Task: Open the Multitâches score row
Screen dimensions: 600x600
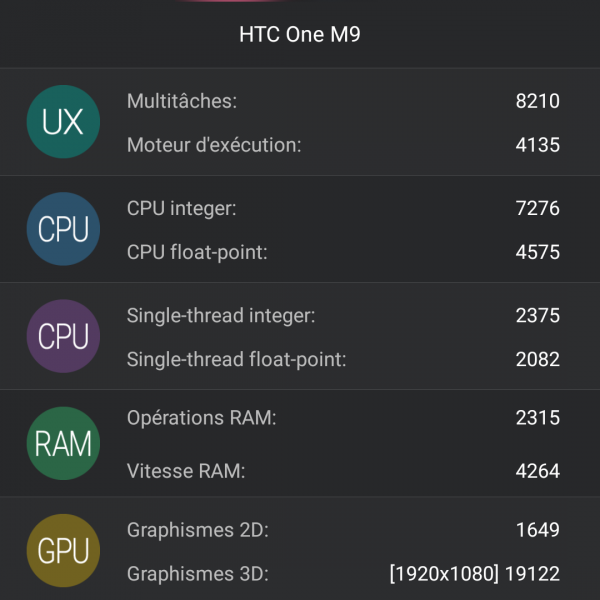Action: (182, 101)
